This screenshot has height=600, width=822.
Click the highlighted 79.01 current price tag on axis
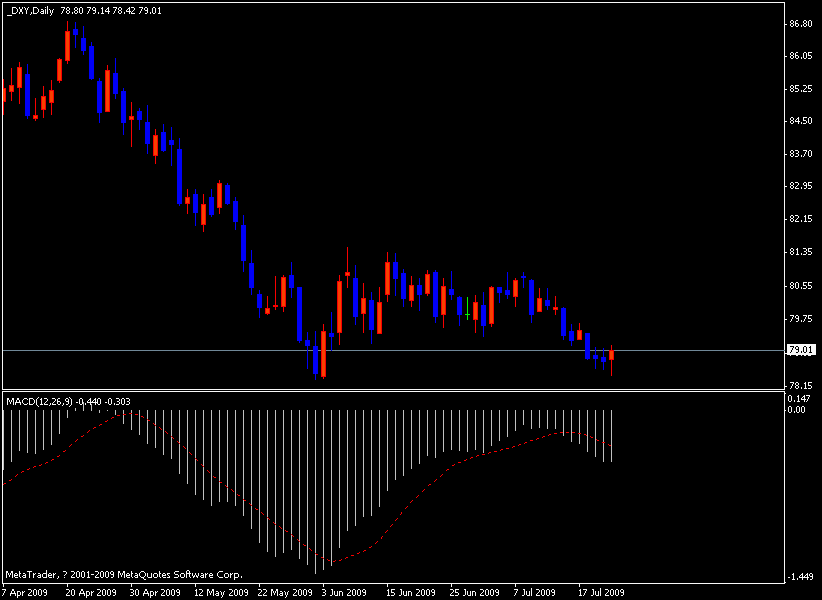click(x=801, y=350)
